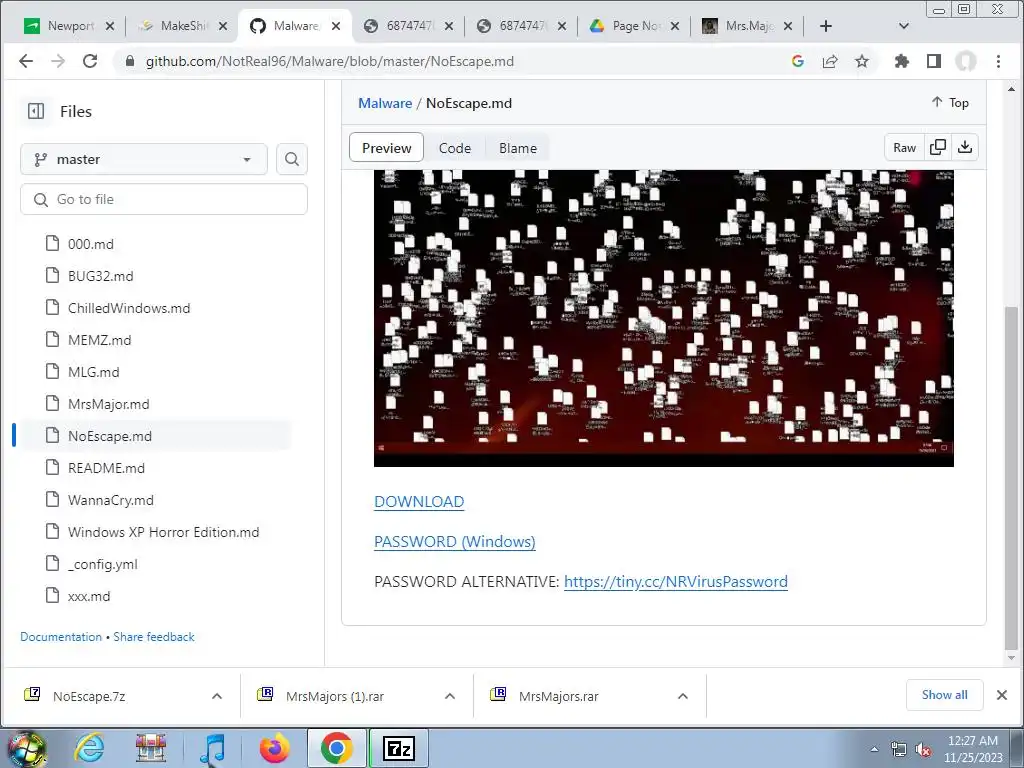Open the network tray icon
Screen dimensions: 1024x768
[x=899, y=749]
